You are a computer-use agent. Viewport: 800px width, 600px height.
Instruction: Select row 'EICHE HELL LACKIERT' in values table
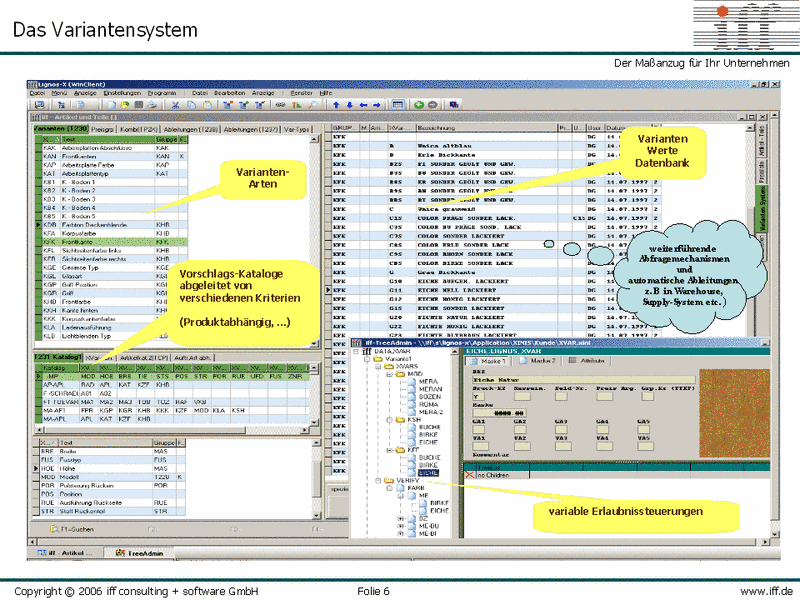pyautogui.click(x=496, y=290)
